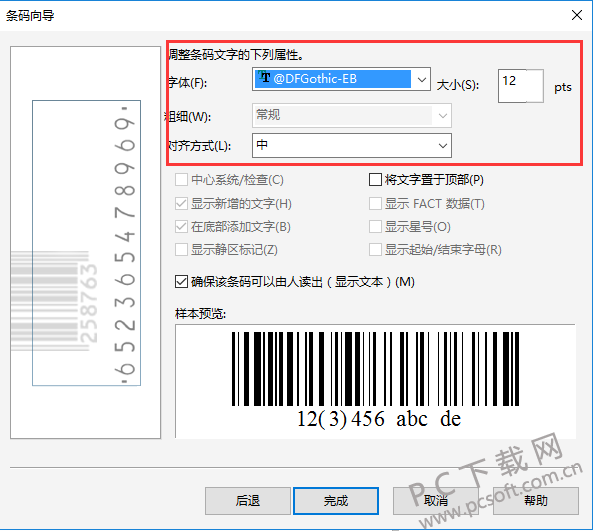The image size is (595, 531).
Task: Click the vertical barcode illustration in left panel
Action: (86, 243)
